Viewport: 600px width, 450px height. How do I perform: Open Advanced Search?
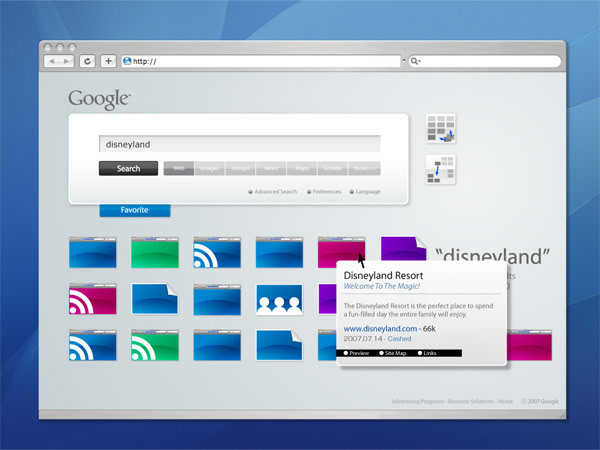273,192
